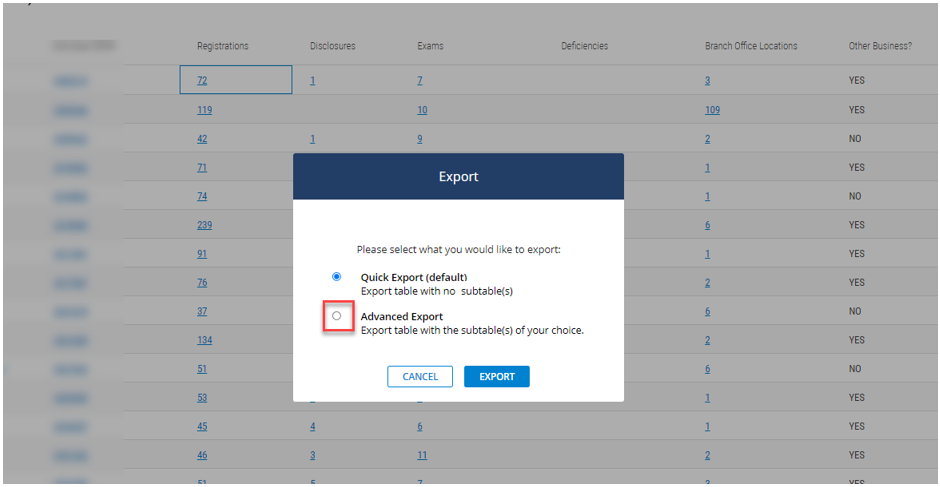Screen dimensions: 940x487
Task: Click the Disclosures column header
Action: click(x=332, y=46)
